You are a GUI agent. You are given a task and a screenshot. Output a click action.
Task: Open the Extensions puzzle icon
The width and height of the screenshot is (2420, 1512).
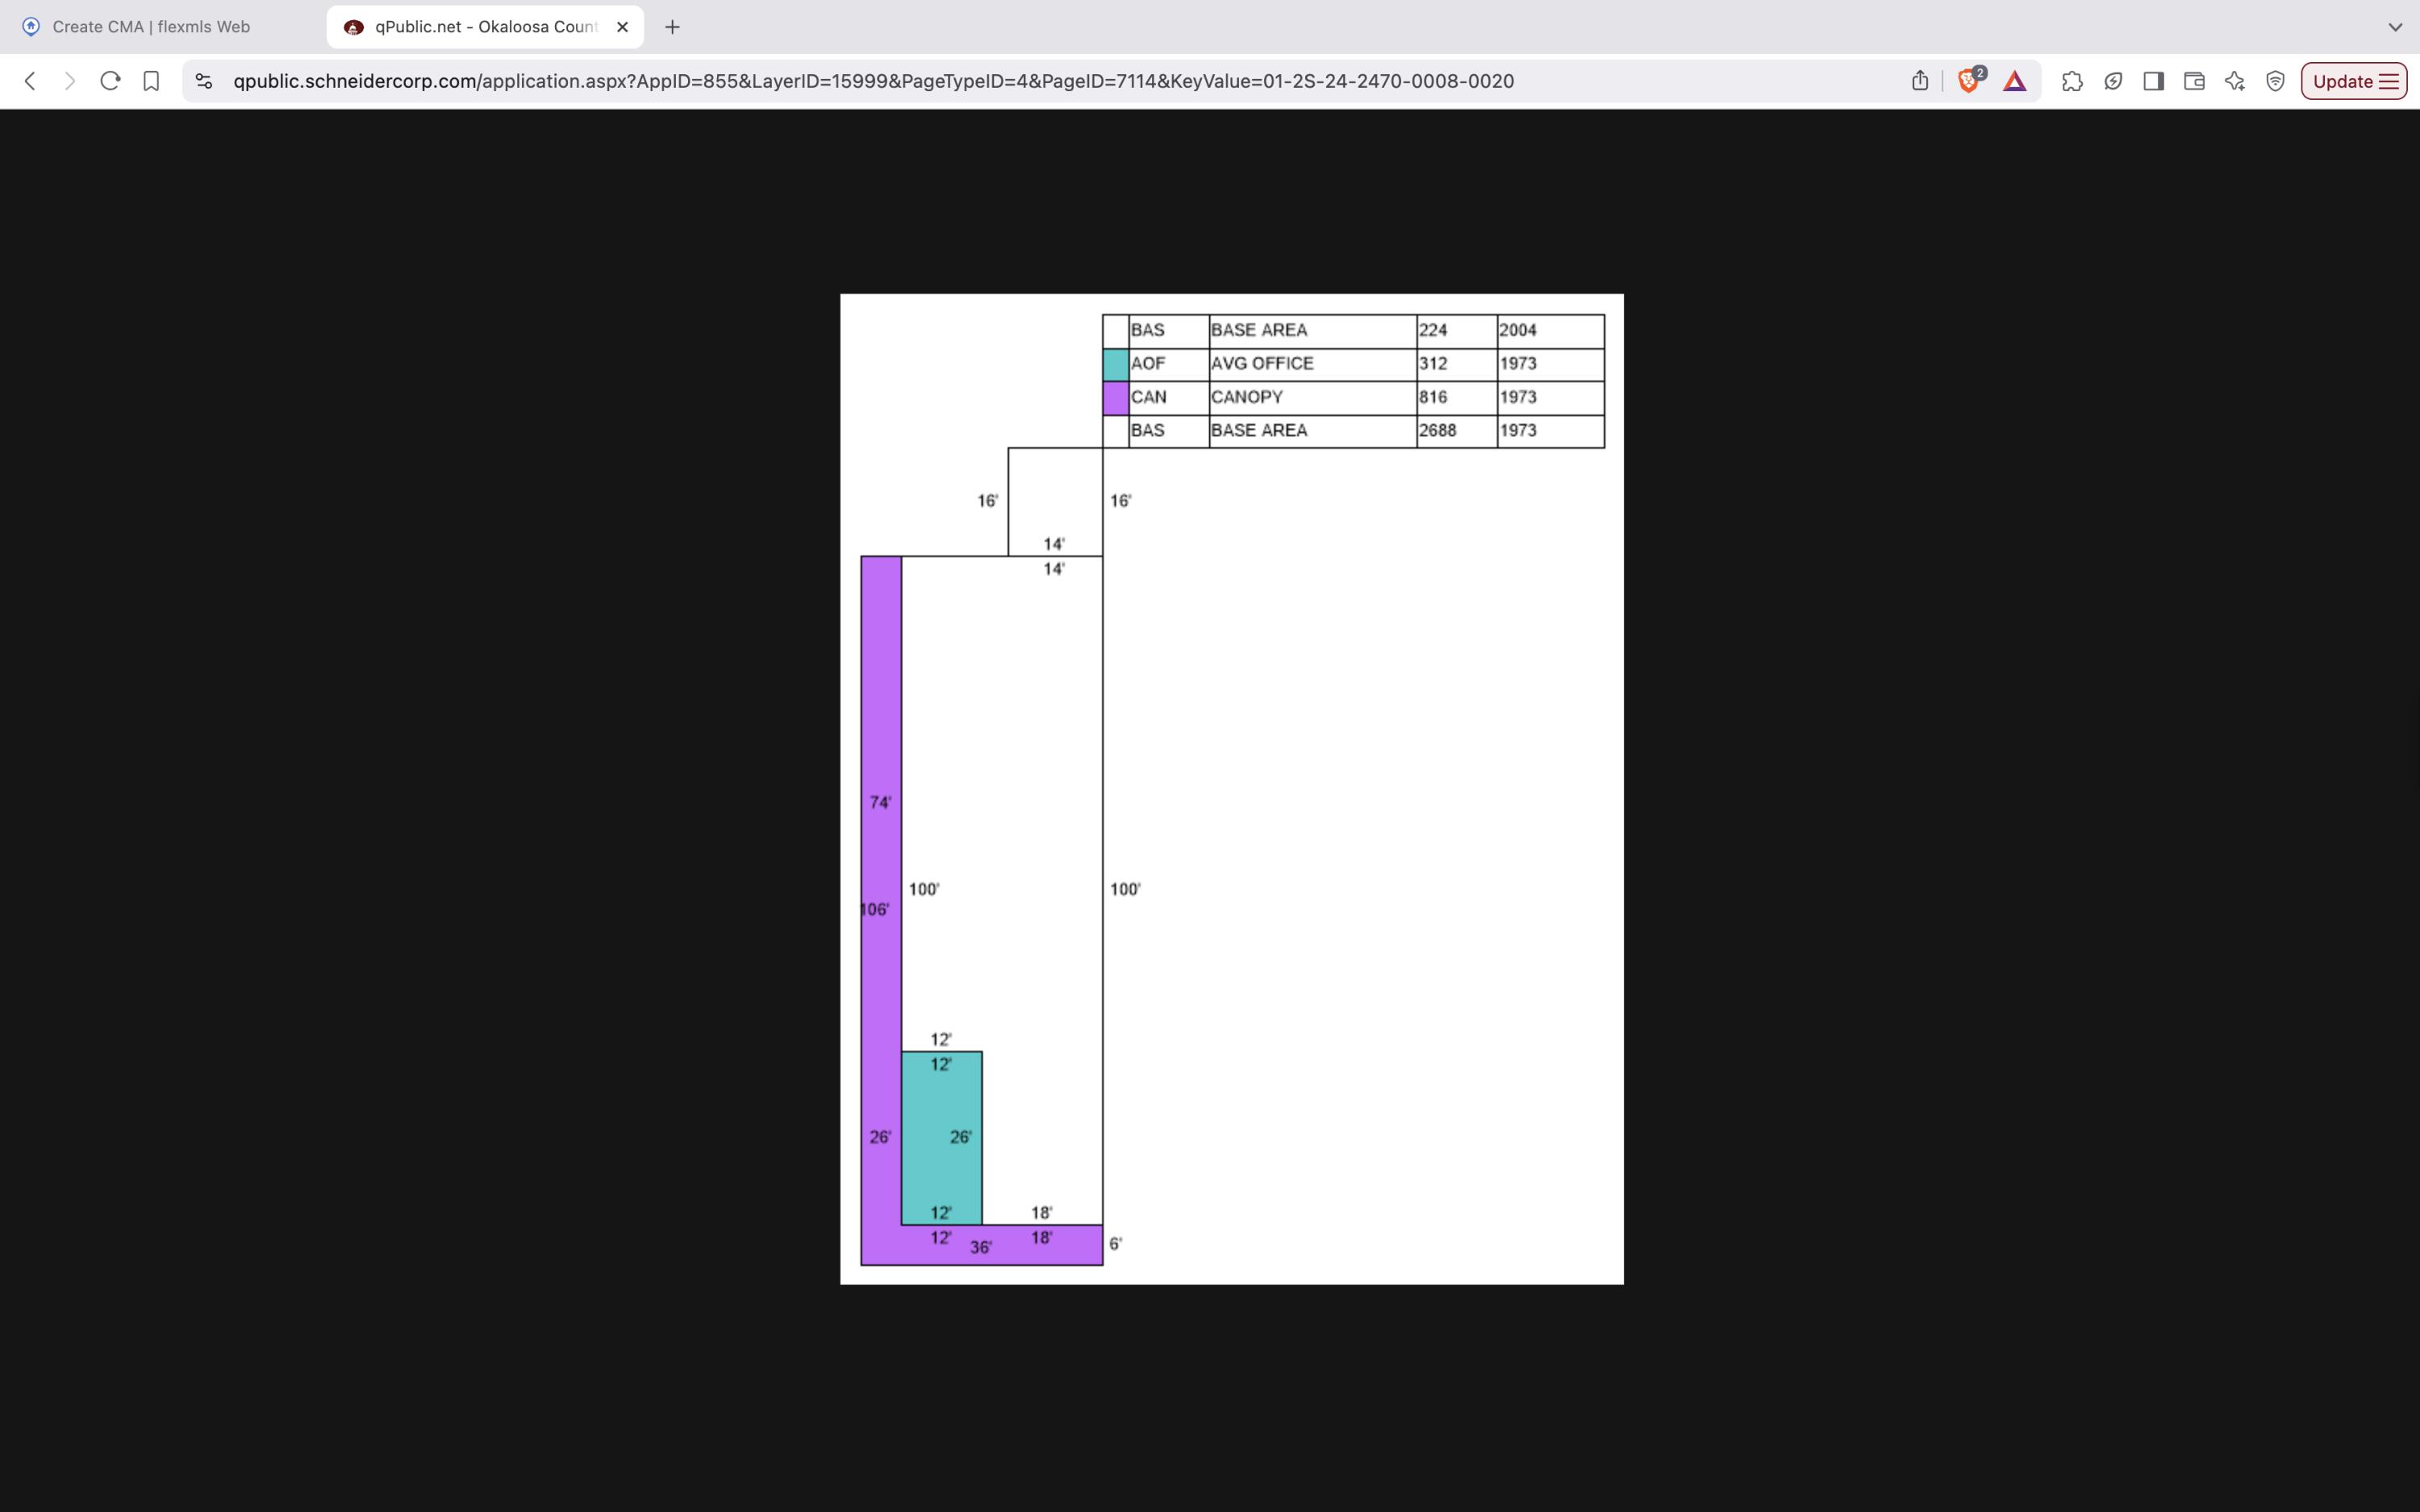click(2072, 81)
